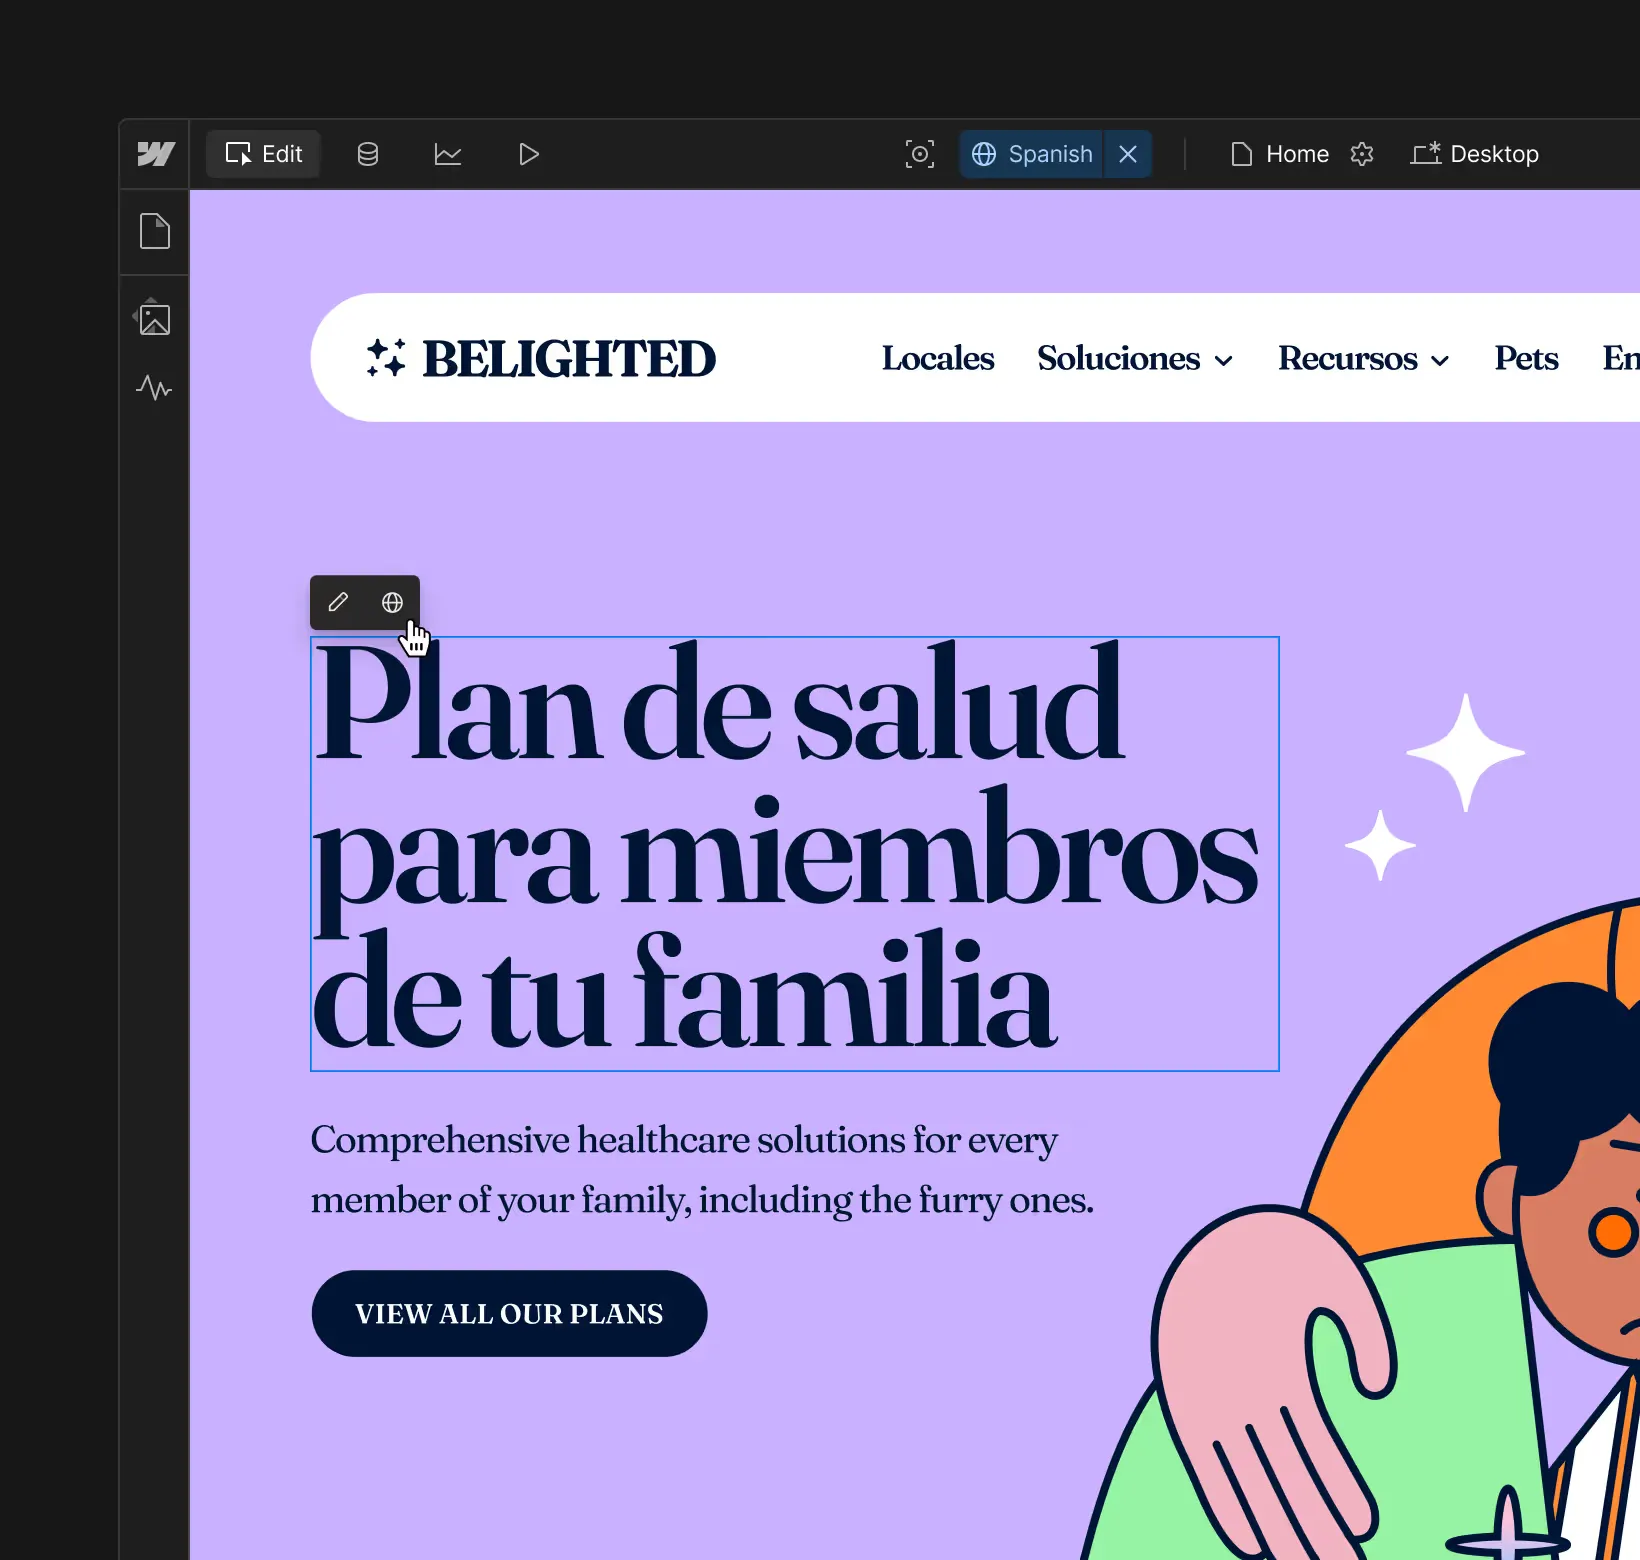Open the Pages panel in sidebar
The image size is (1640, 1560).
154,232
